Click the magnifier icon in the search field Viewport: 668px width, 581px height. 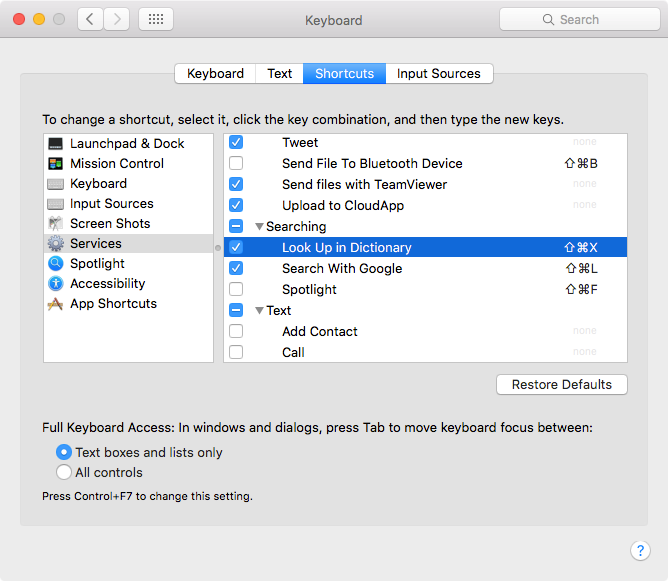(x=548, y=20)
